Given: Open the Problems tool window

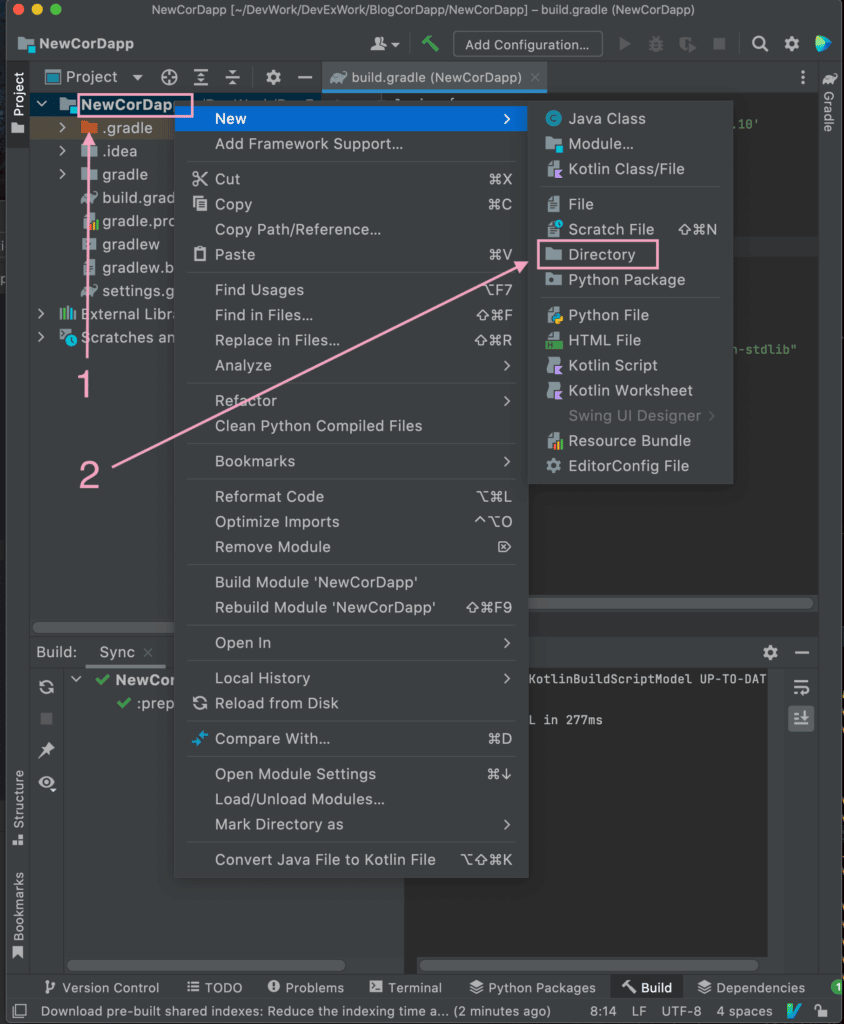Looking at the screenshot, I should pos(306,987).
